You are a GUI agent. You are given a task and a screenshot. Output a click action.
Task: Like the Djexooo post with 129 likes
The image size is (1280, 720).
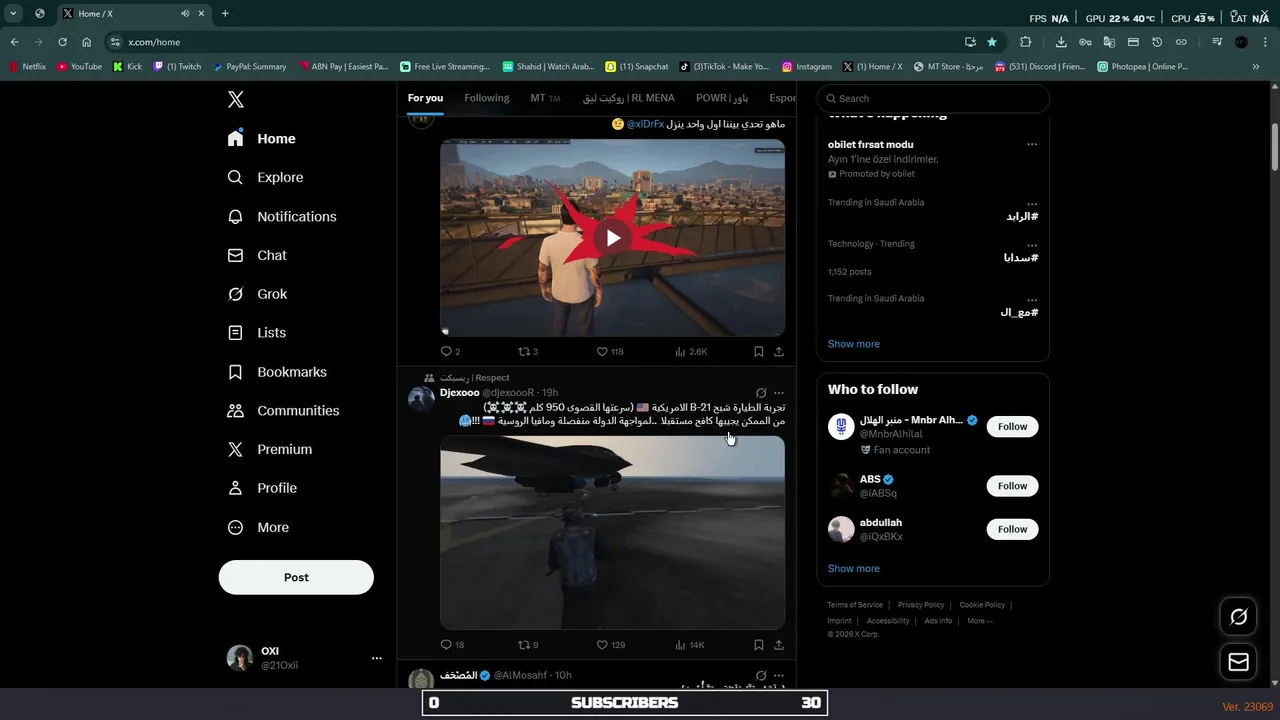point(609,645)
